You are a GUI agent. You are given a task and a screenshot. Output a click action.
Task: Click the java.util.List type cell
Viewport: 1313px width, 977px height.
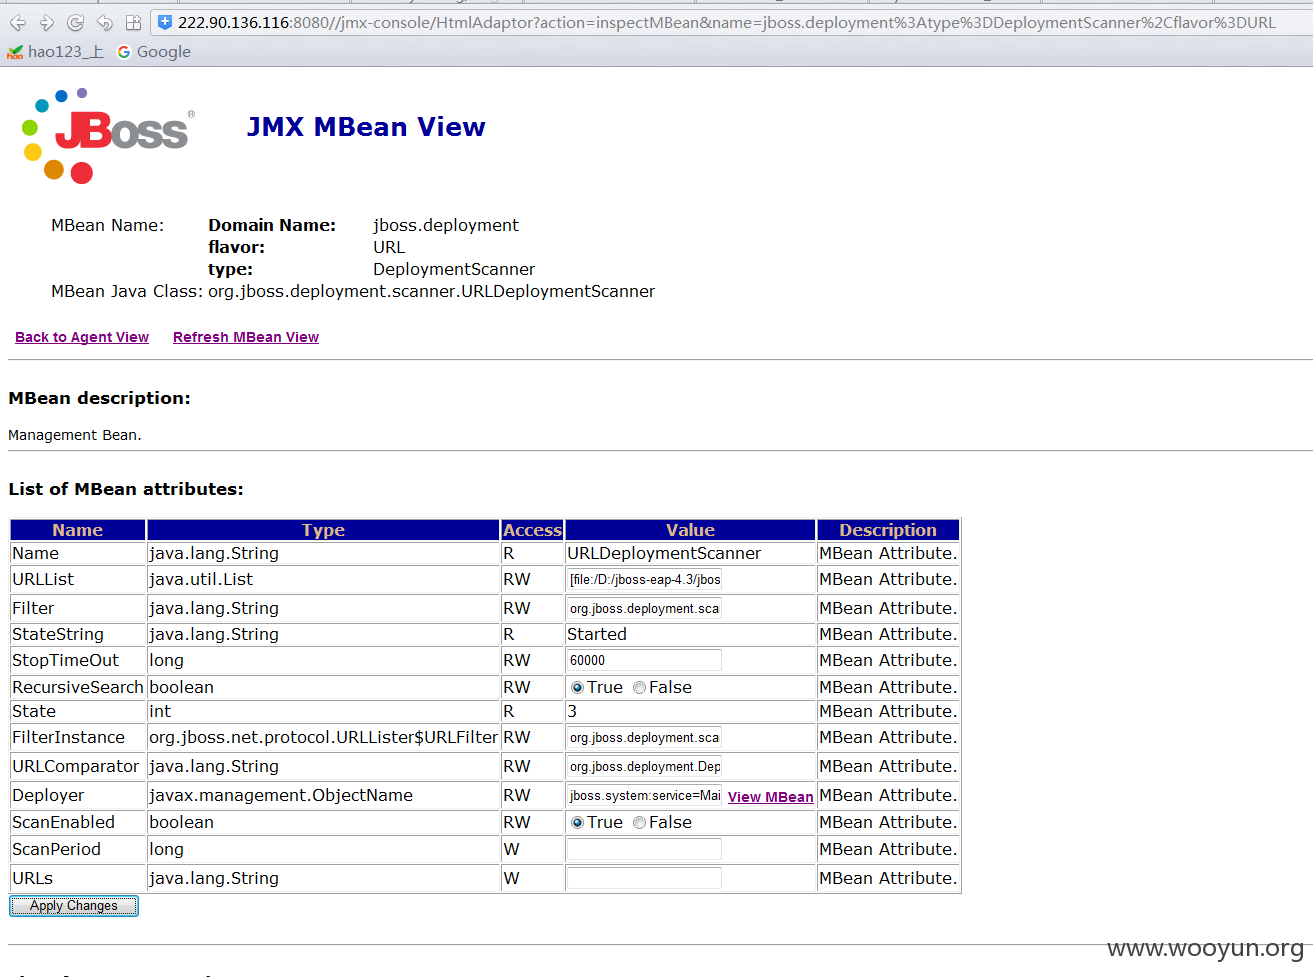pos(323,580)
